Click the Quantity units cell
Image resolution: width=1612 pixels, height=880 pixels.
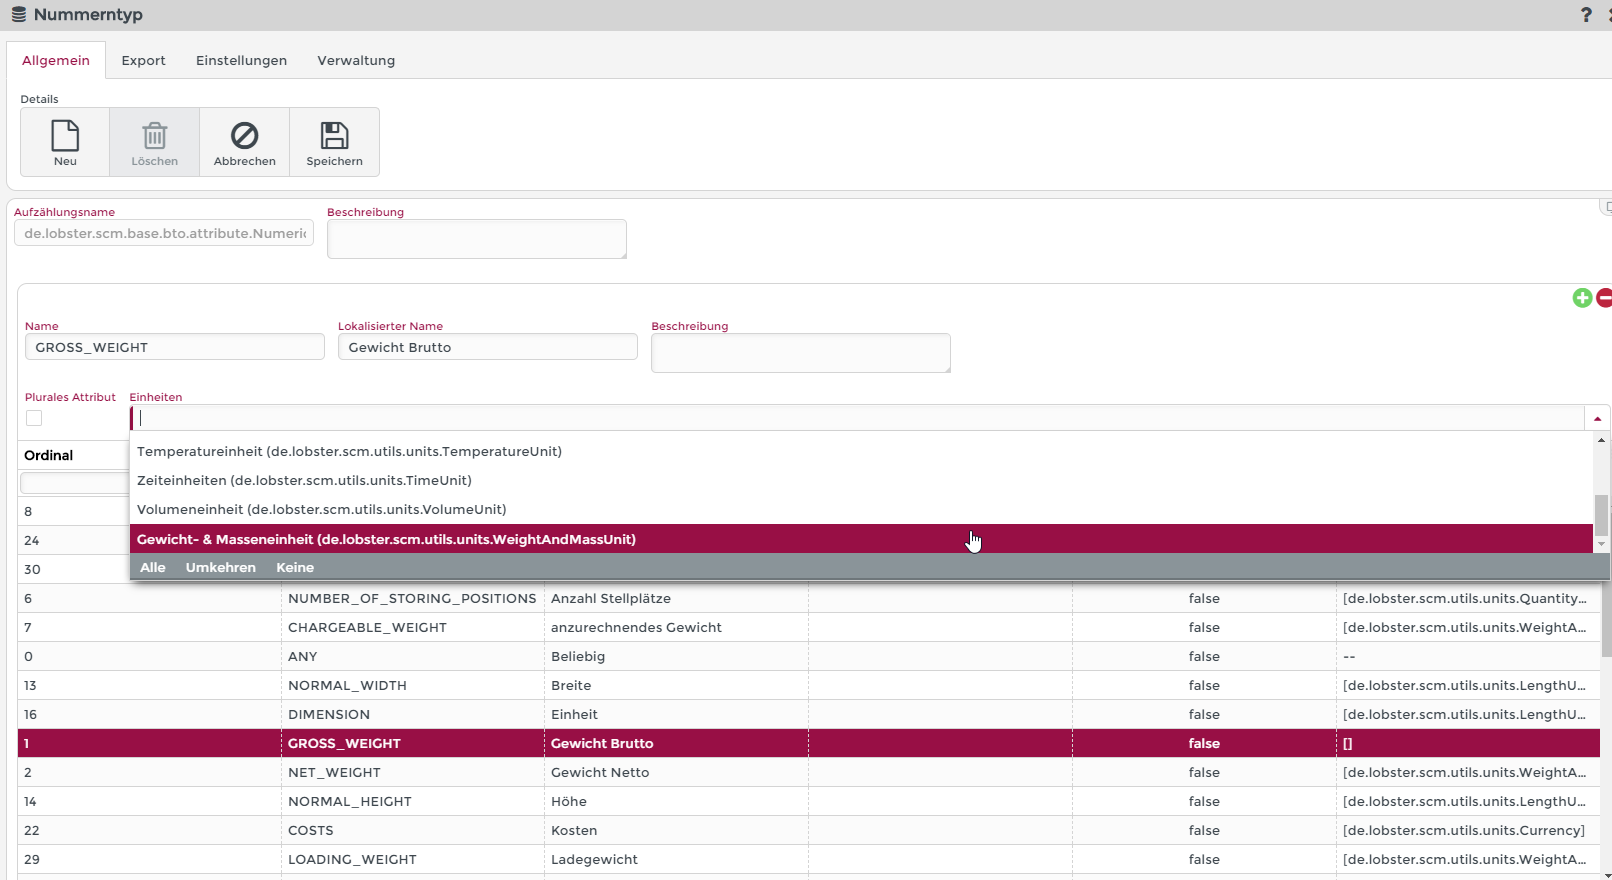pyautogui.click(x=1467, y=598)
